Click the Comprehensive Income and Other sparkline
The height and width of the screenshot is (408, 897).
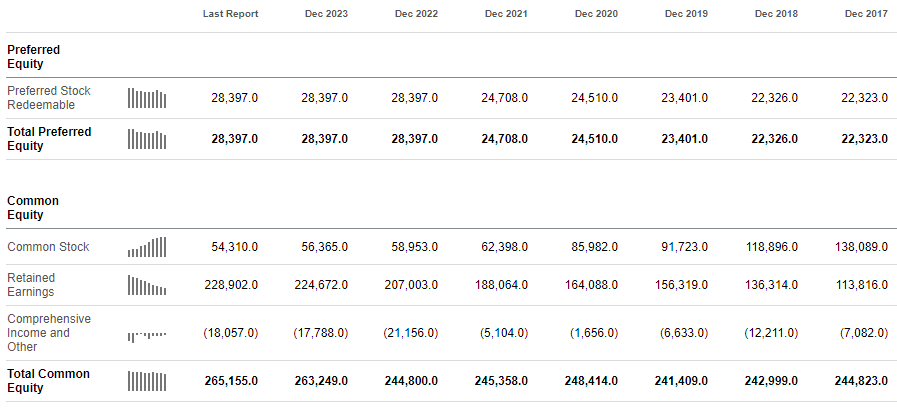coord(147,334)
